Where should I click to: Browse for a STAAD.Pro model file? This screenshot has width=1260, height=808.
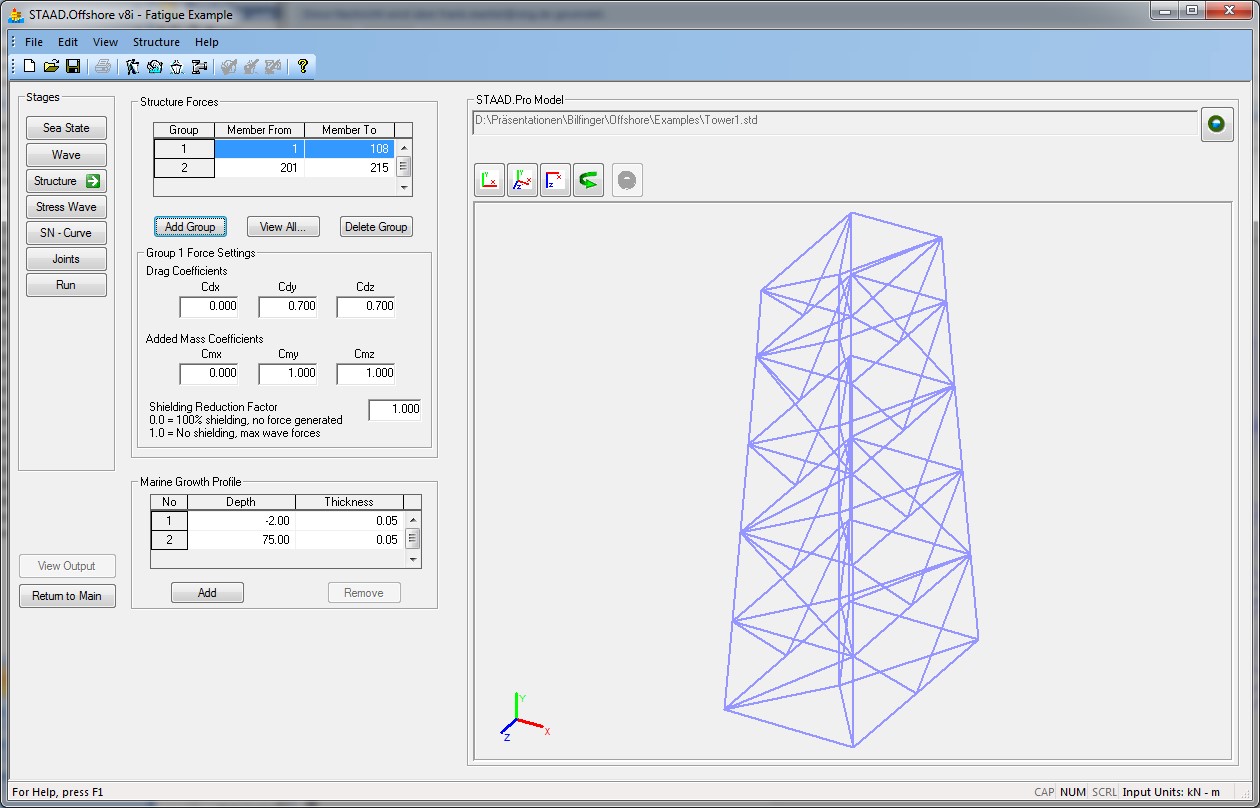[1216, 124]
